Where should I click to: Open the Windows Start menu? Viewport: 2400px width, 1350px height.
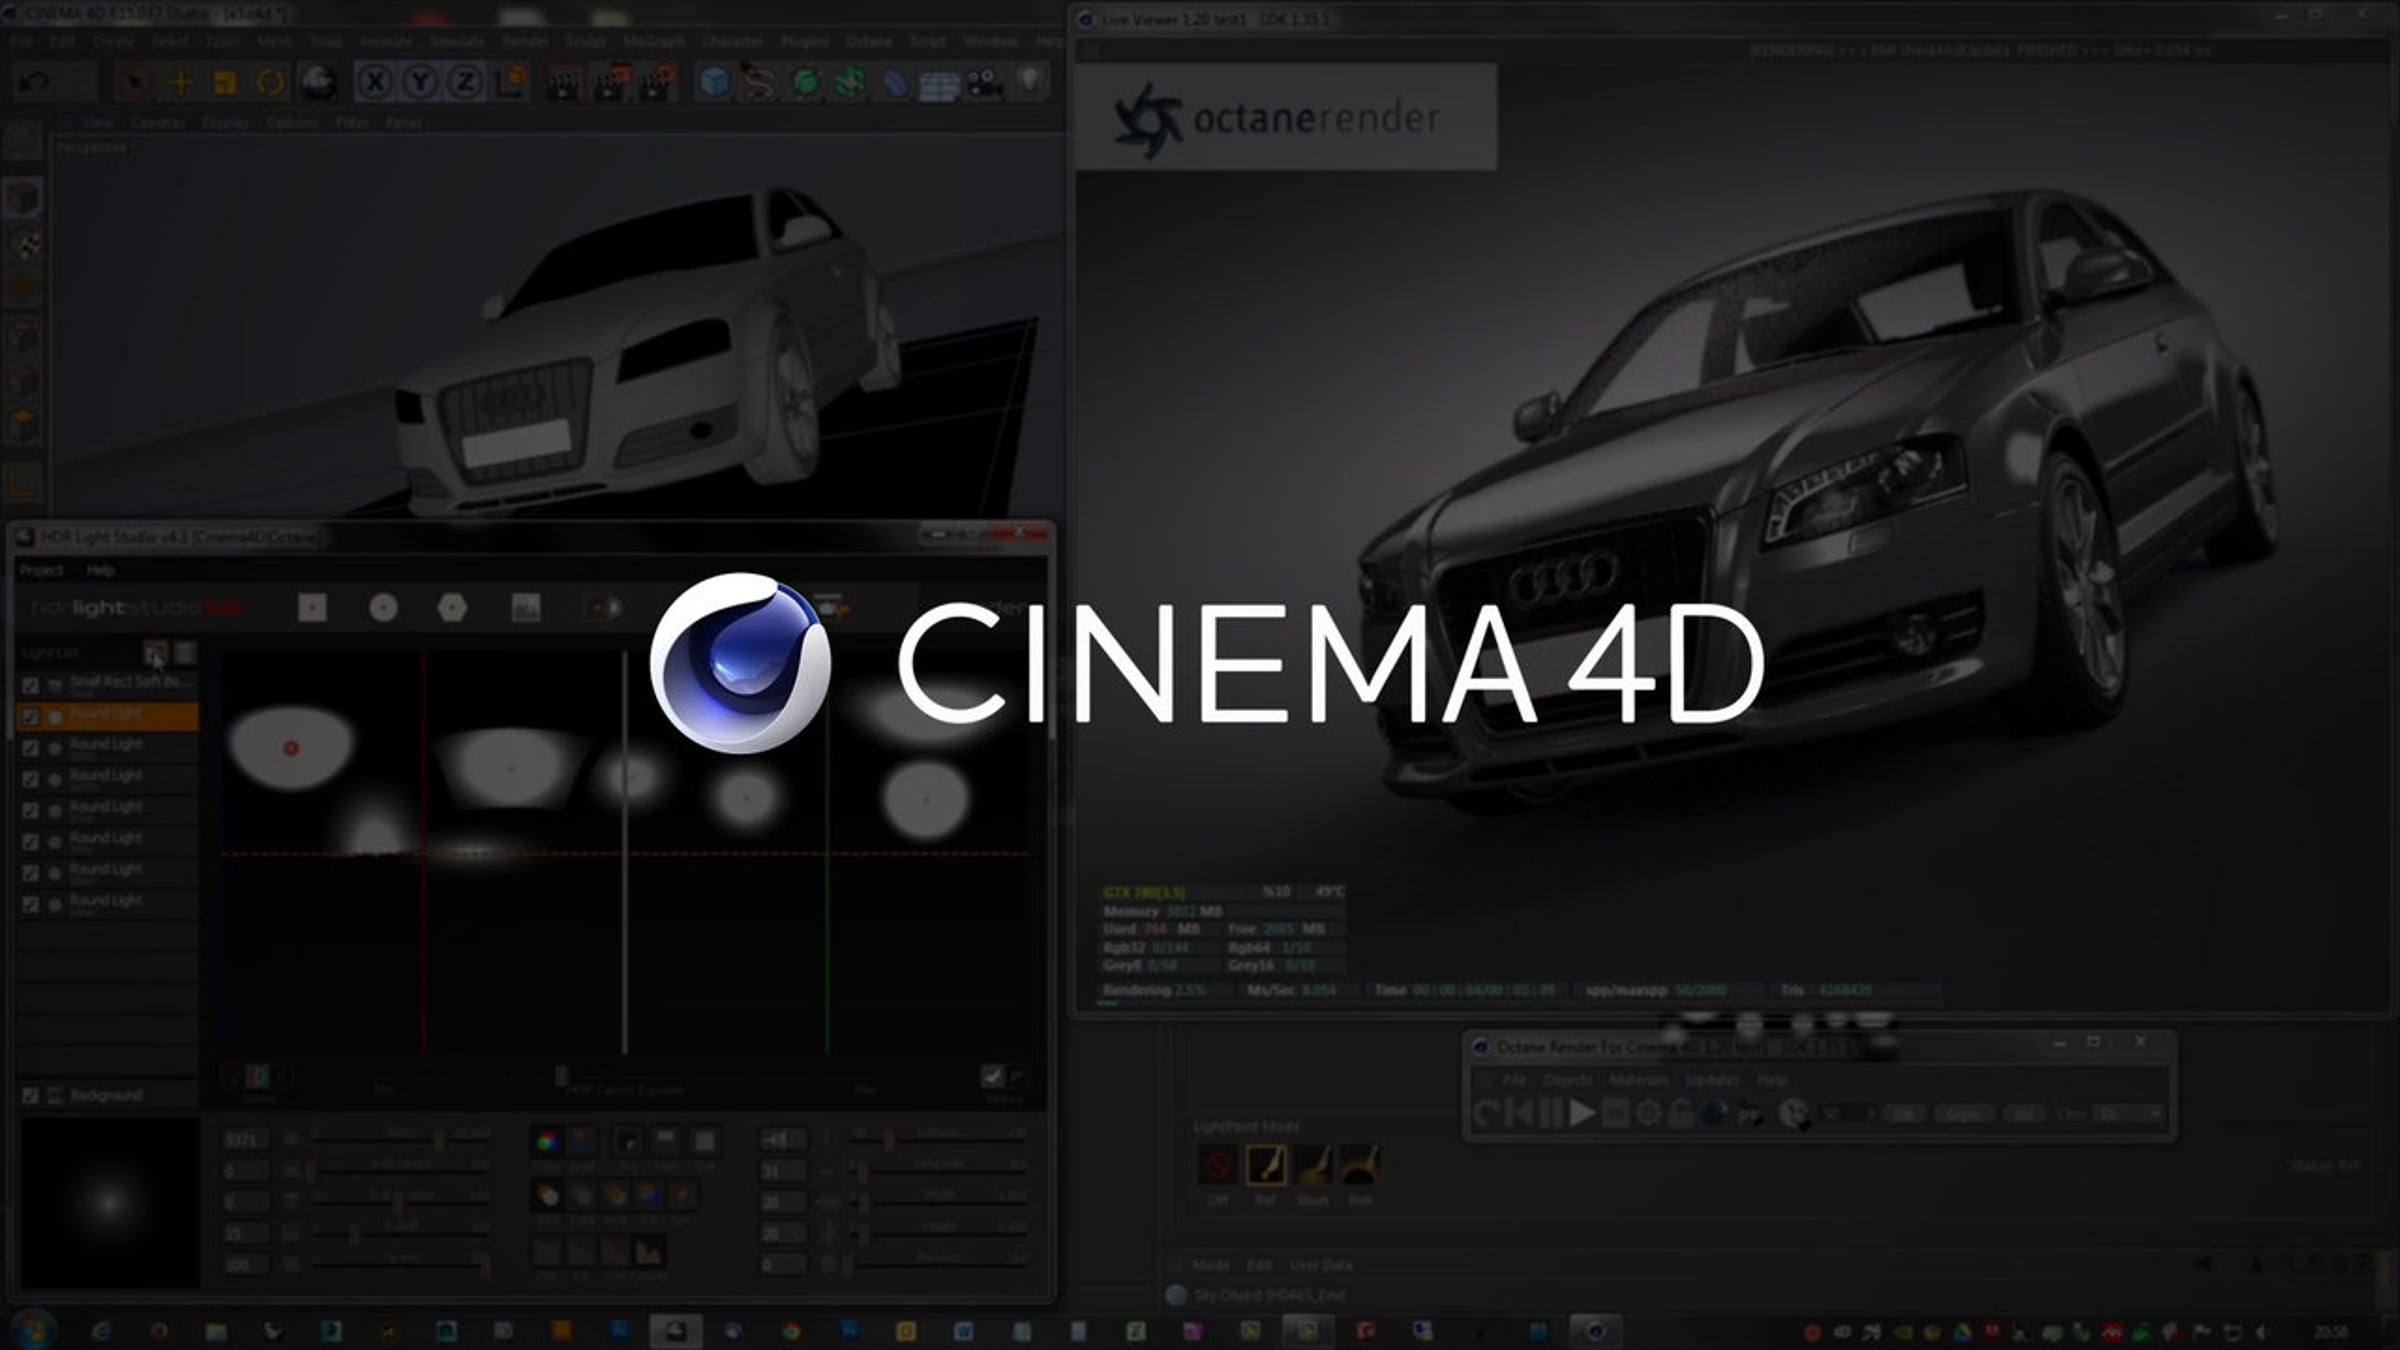click(x=32, y=1330)
